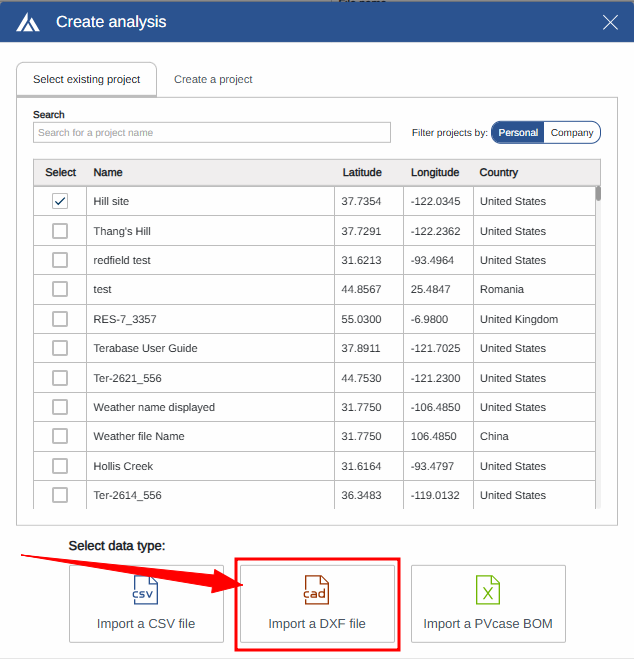
Task: Click the project list scrollbar thumb
Action: tap(598, 193)
